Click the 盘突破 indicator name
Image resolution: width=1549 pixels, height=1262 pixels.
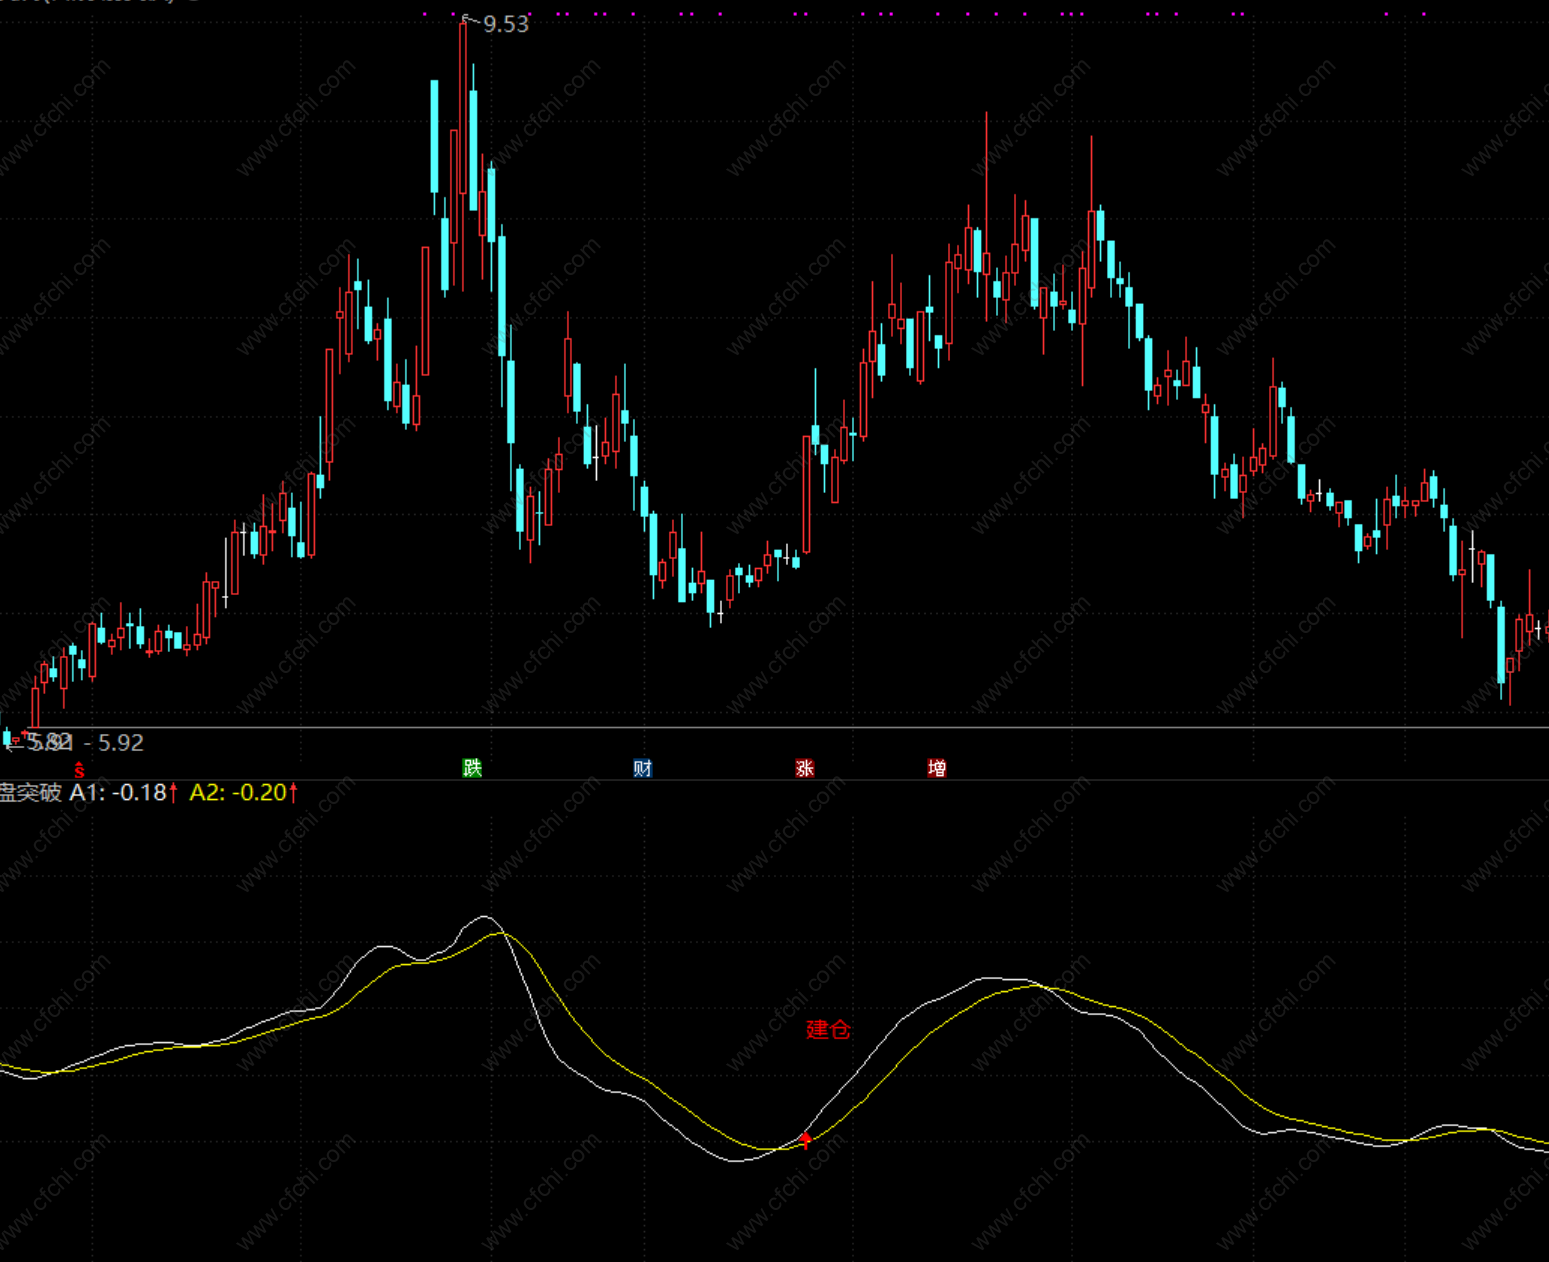tap(31, 793)
